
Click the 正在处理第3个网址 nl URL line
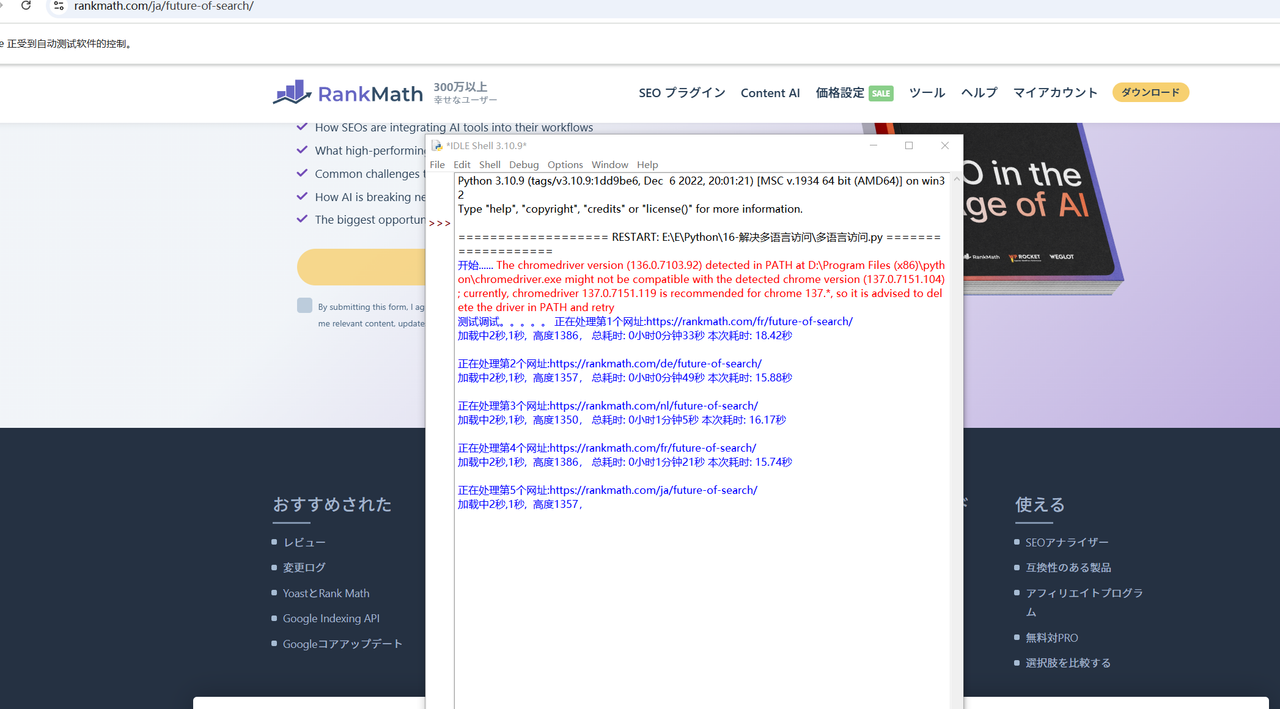(x=608, y=405)
